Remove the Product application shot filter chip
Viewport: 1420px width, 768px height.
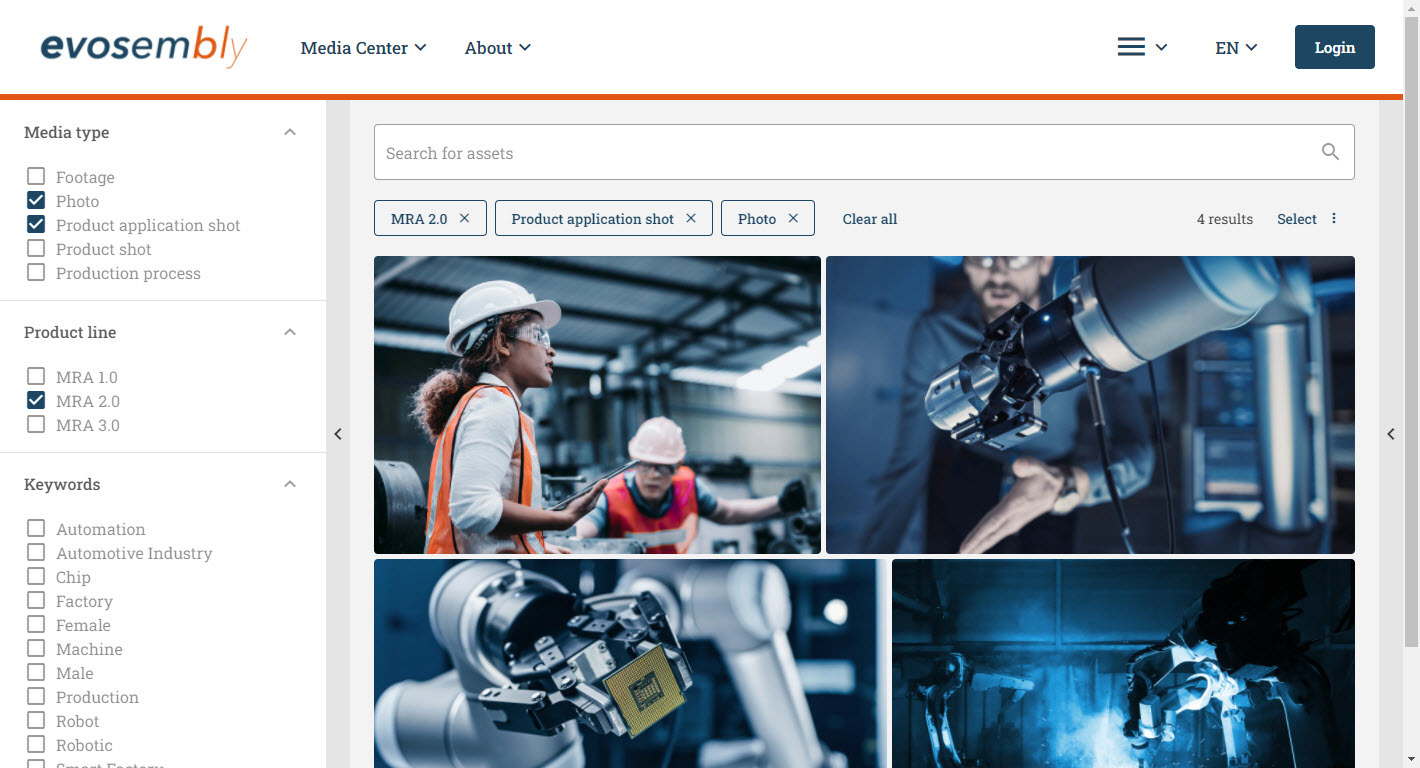click(x=690, y=218)
